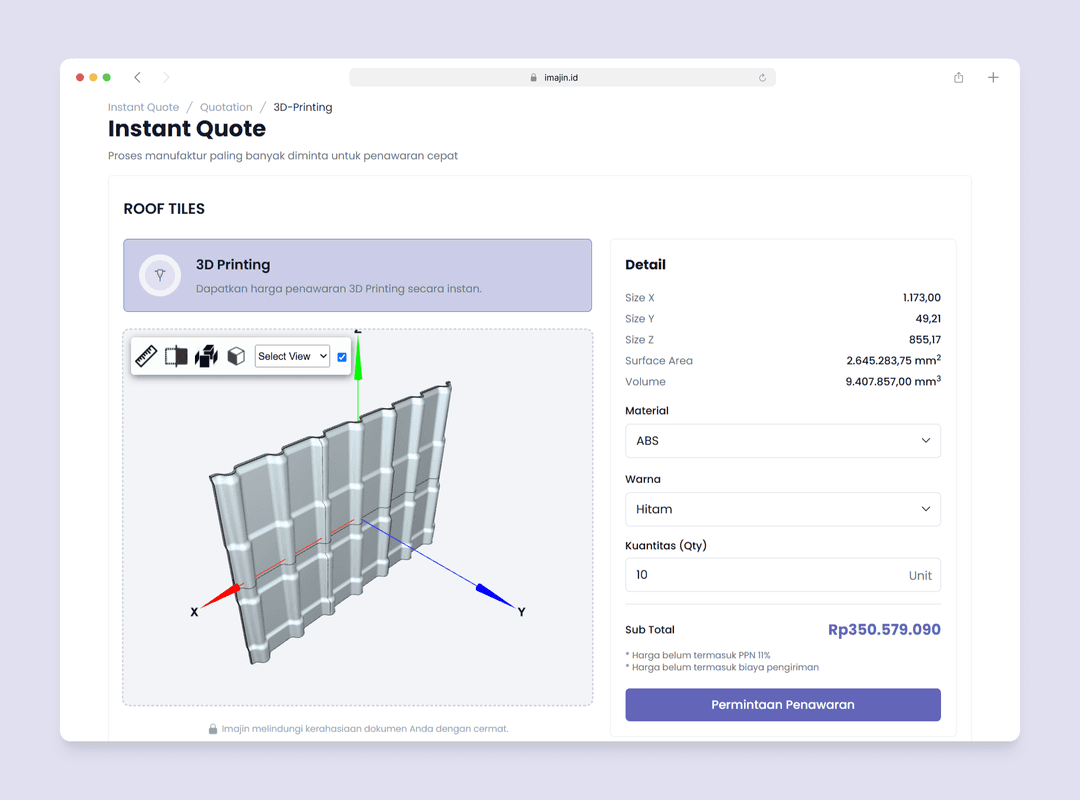This screenshot has width=1080, height=800.
Task: Click the exploded cubes icon
Action: (206, 356)
